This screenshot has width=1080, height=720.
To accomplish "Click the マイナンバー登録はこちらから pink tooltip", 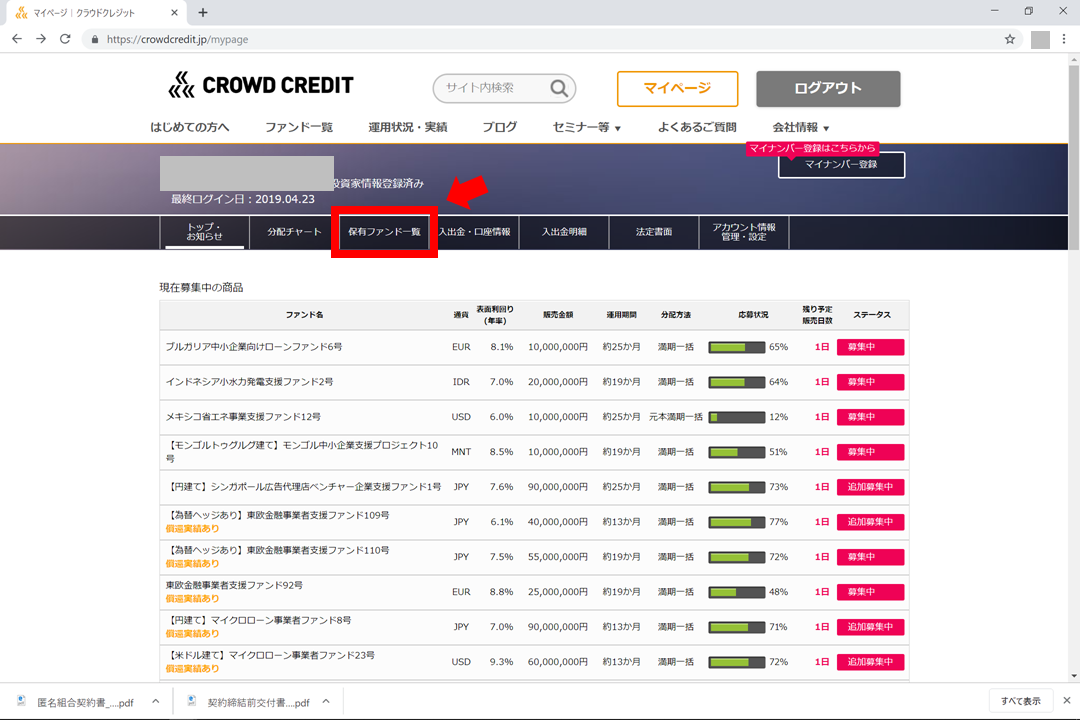I will click(812, 148).
